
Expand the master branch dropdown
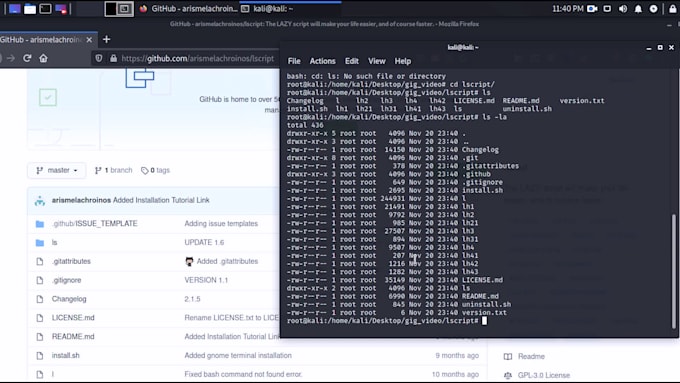(57, 170)
